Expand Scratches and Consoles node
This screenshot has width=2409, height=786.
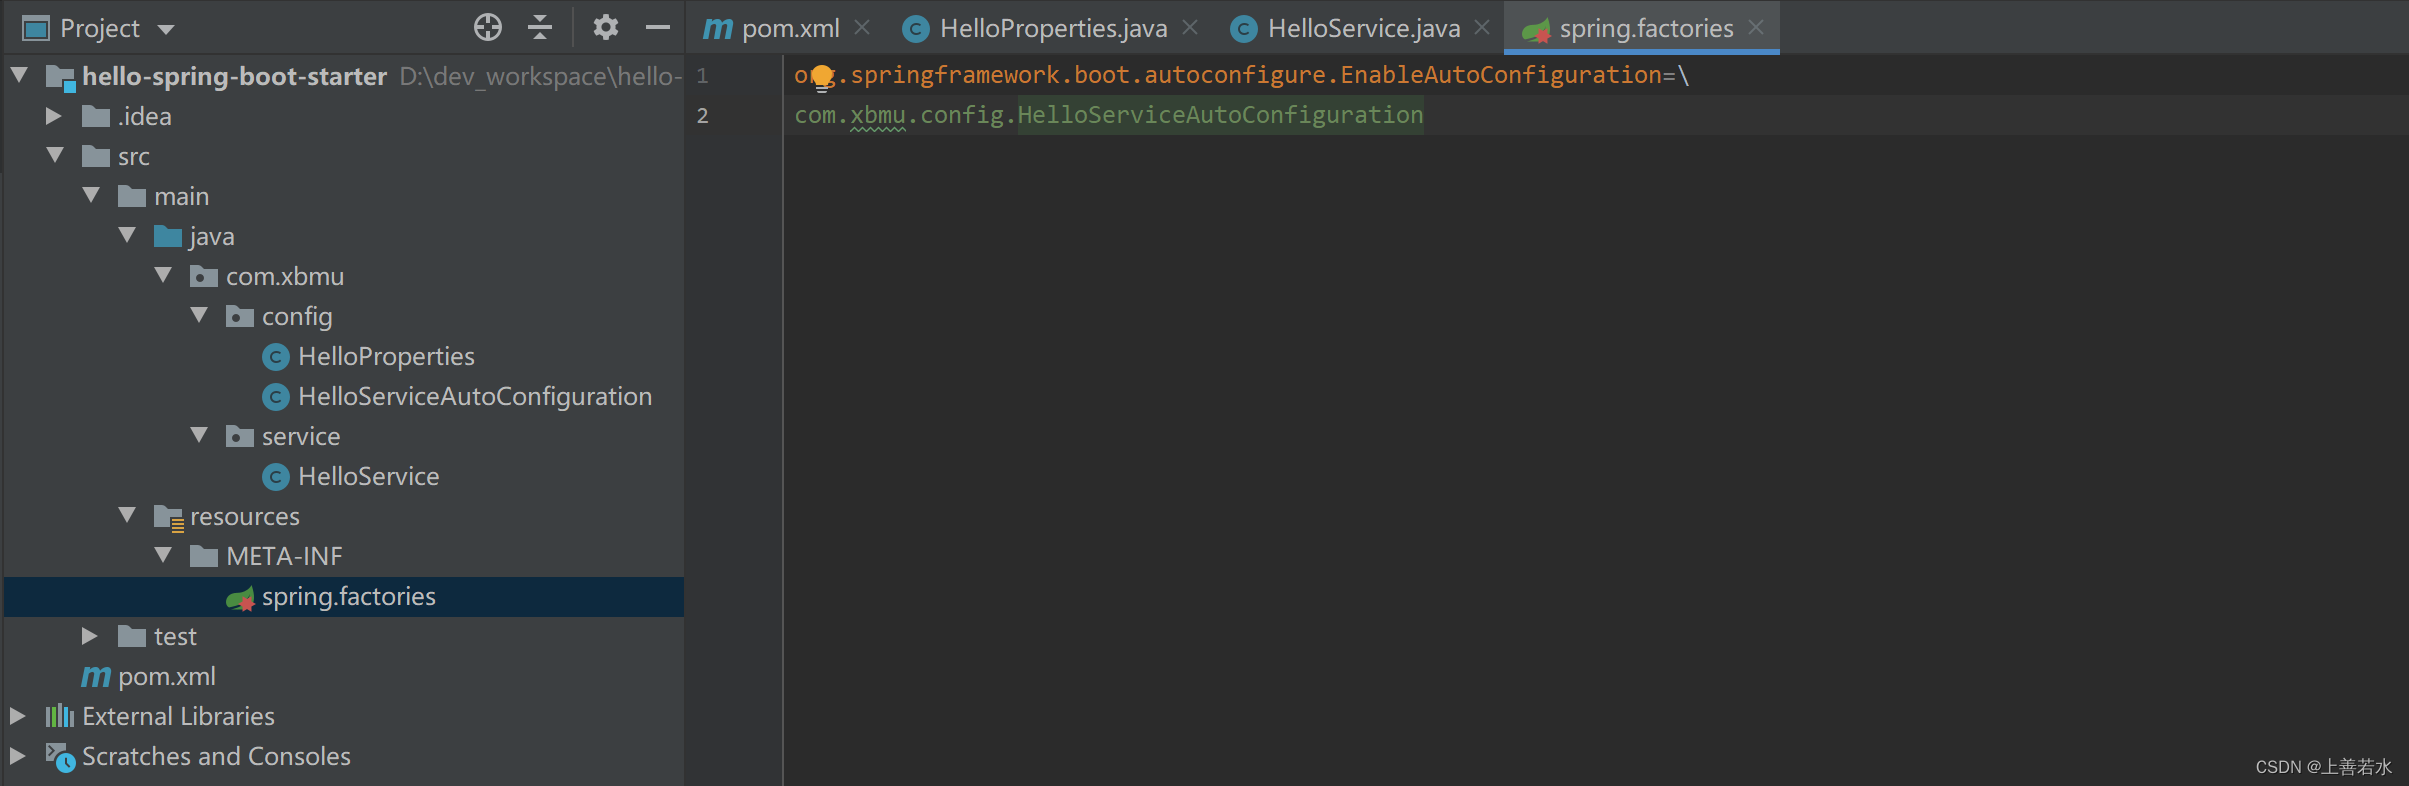tap(18, 756)
